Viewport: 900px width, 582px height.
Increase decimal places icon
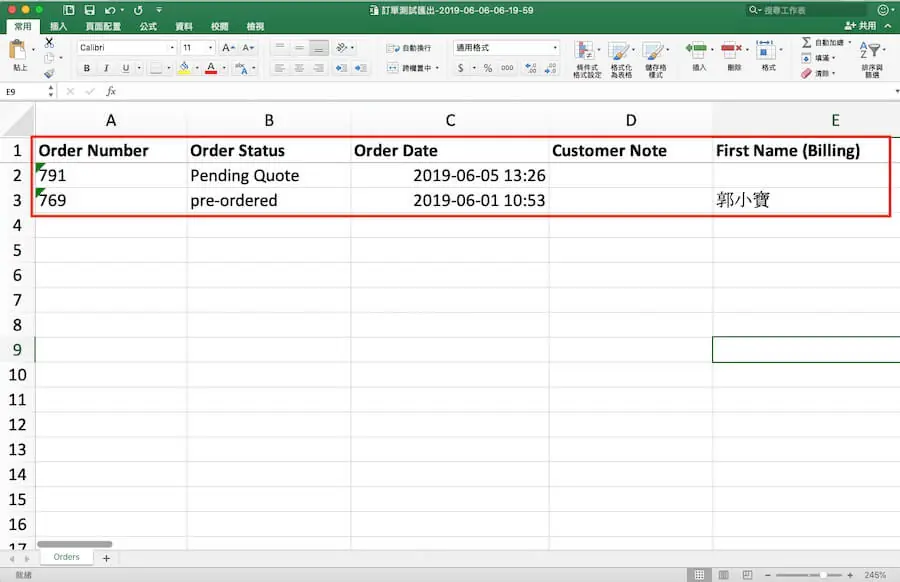click(531, 68)
